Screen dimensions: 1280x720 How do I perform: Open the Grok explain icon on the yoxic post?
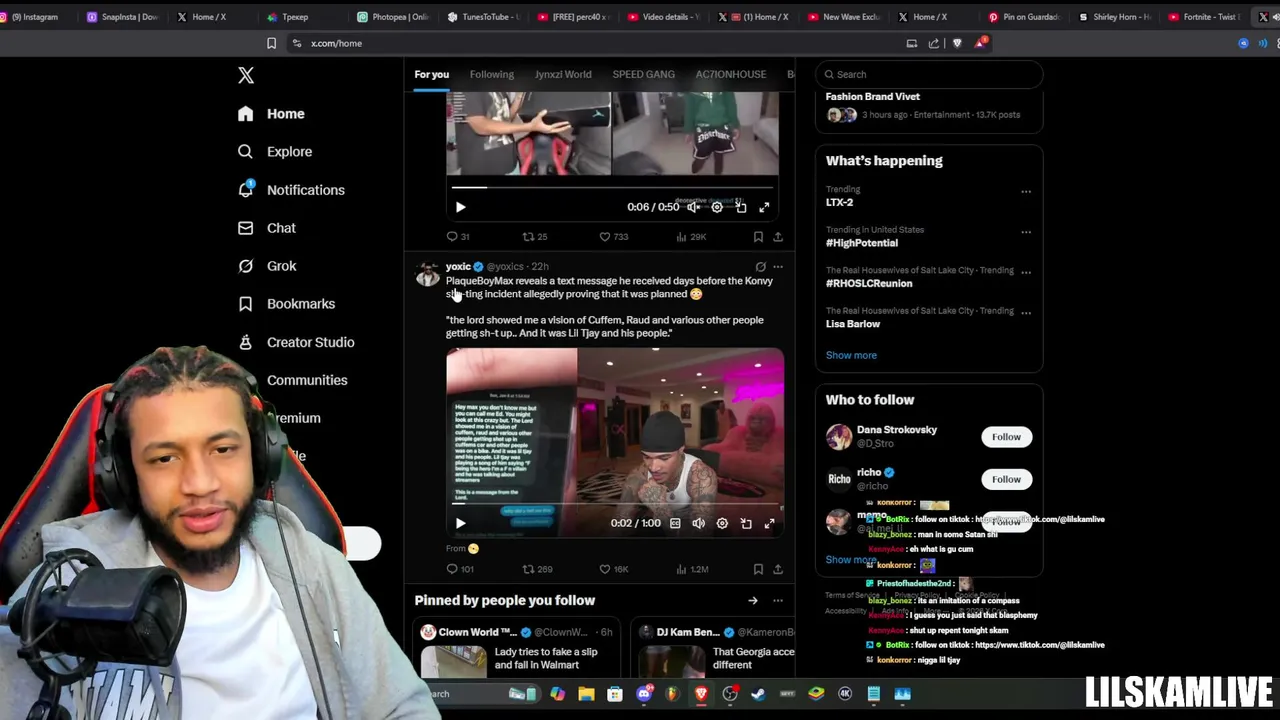coord(760,267)
